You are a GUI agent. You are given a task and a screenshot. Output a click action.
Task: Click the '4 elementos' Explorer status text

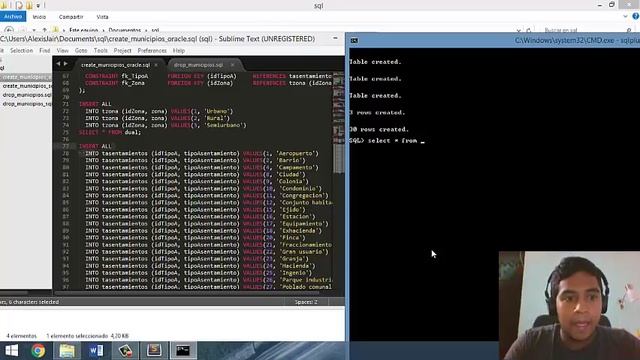tap(21, 336)
